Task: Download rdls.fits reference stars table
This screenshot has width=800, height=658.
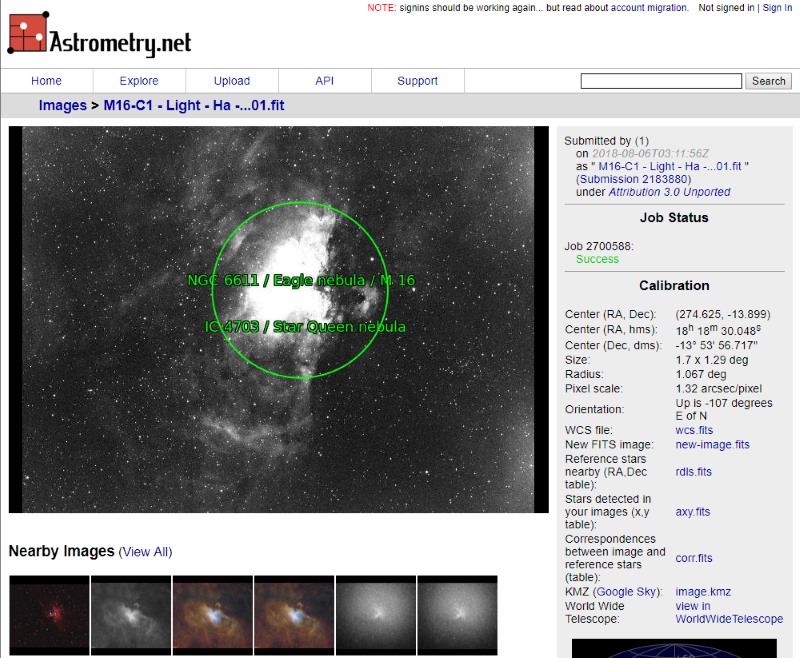Action: [693, 472]
